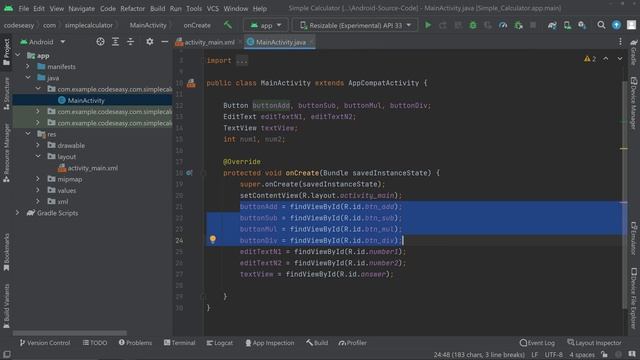
Task: Toggle the Resource Manager side tab
Action: 6,153
